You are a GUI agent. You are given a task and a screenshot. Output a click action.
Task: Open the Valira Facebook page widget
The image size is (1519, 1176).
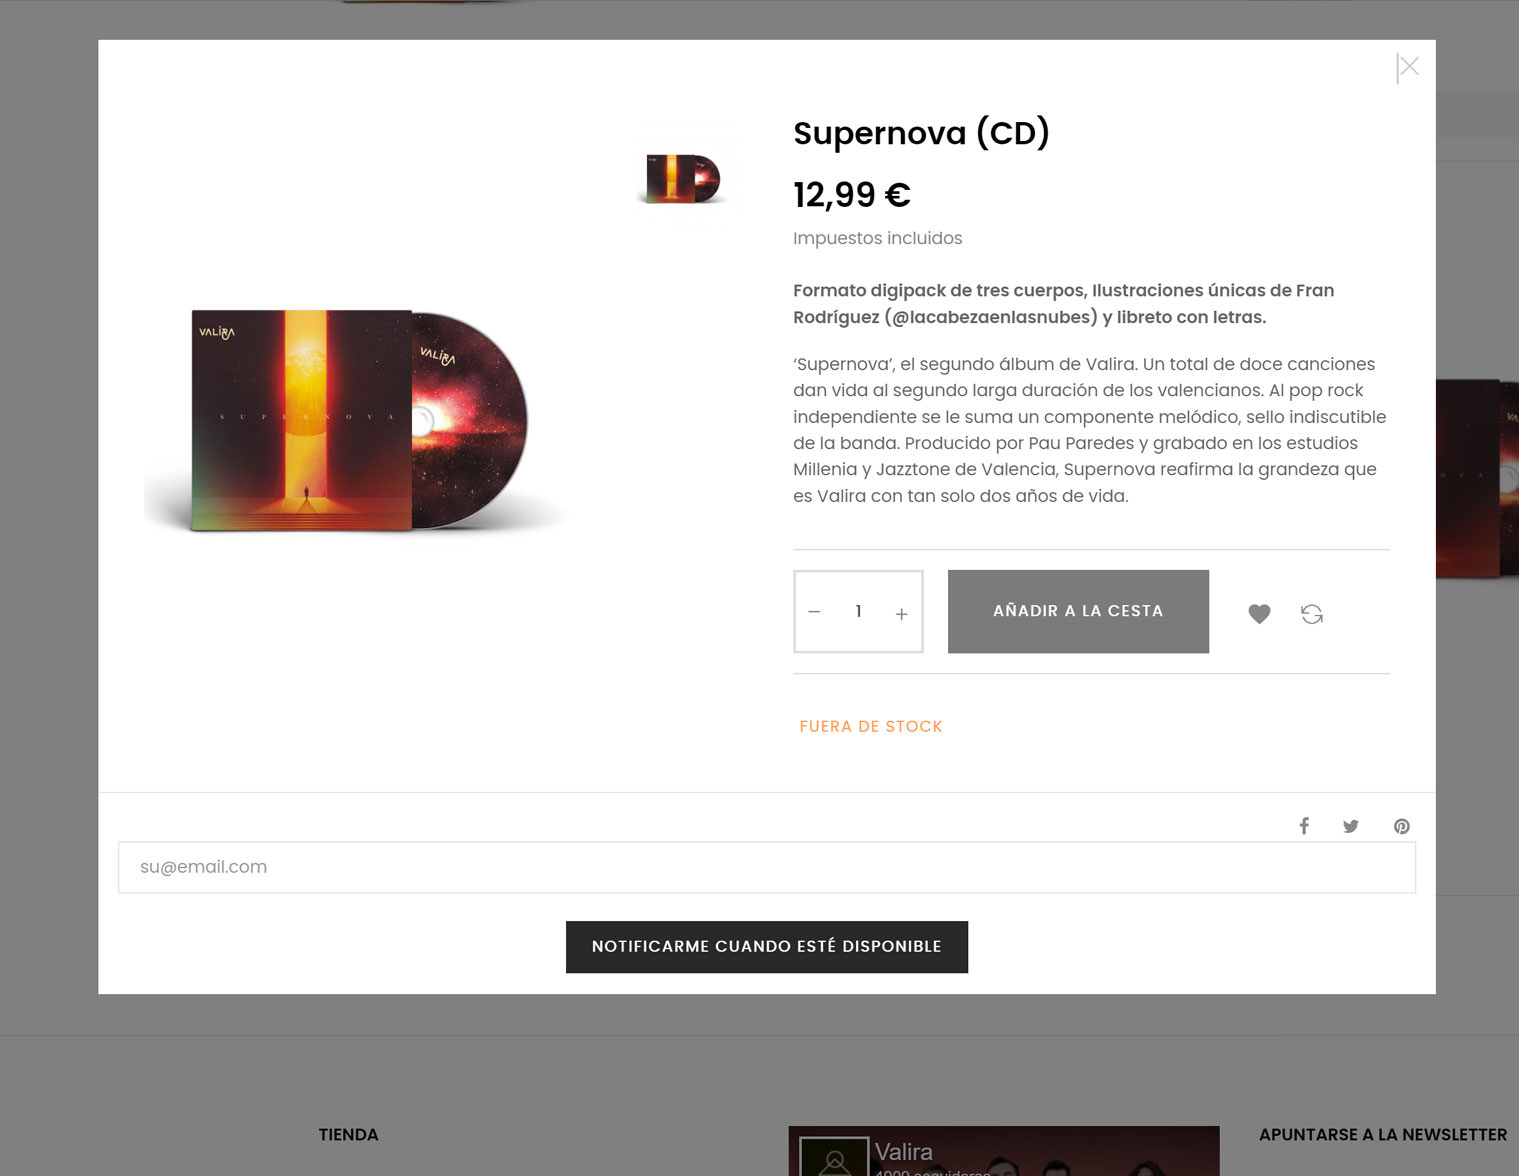[x=1004, y=1151]
